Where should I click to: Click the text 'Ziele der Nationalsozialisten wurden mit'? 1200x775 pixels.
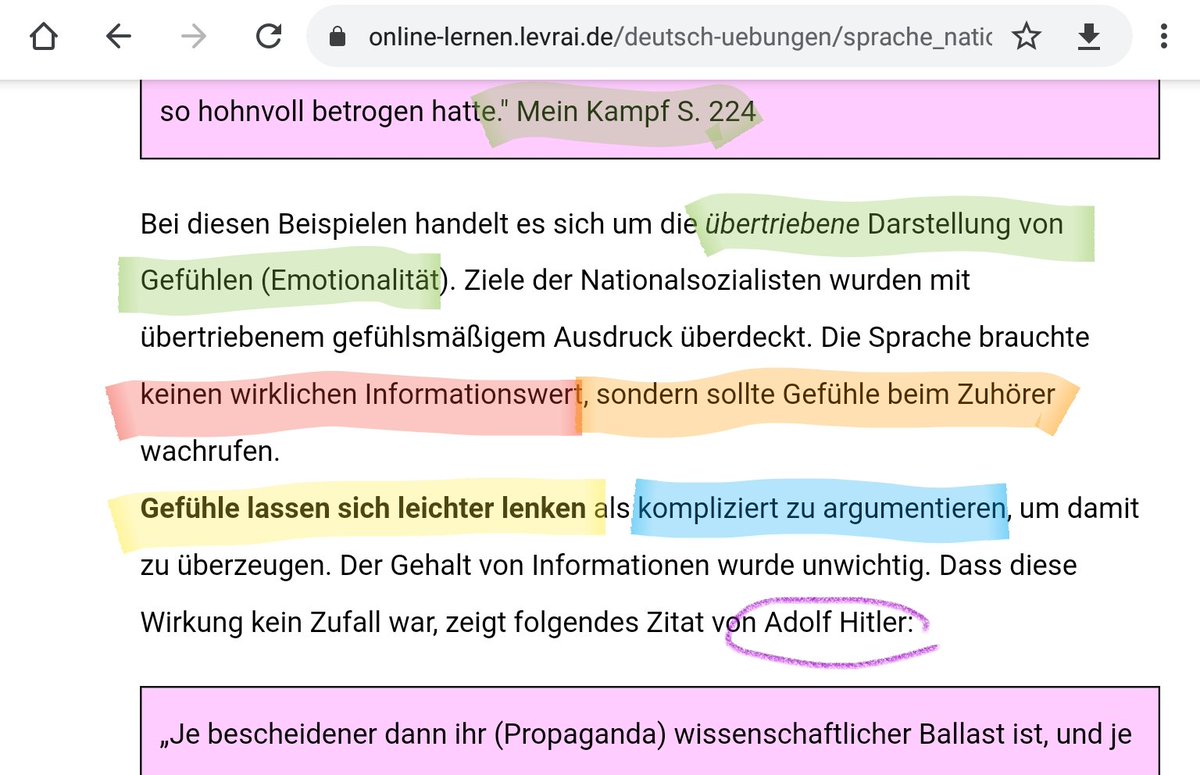[x=715, y=280]
